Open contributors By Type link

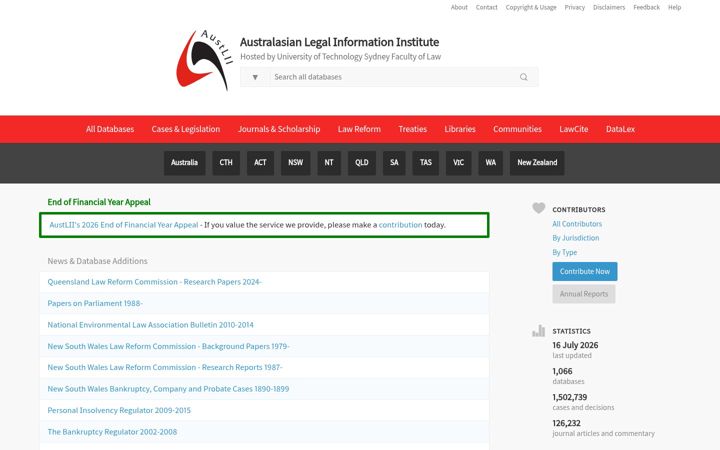pos(564,252)
